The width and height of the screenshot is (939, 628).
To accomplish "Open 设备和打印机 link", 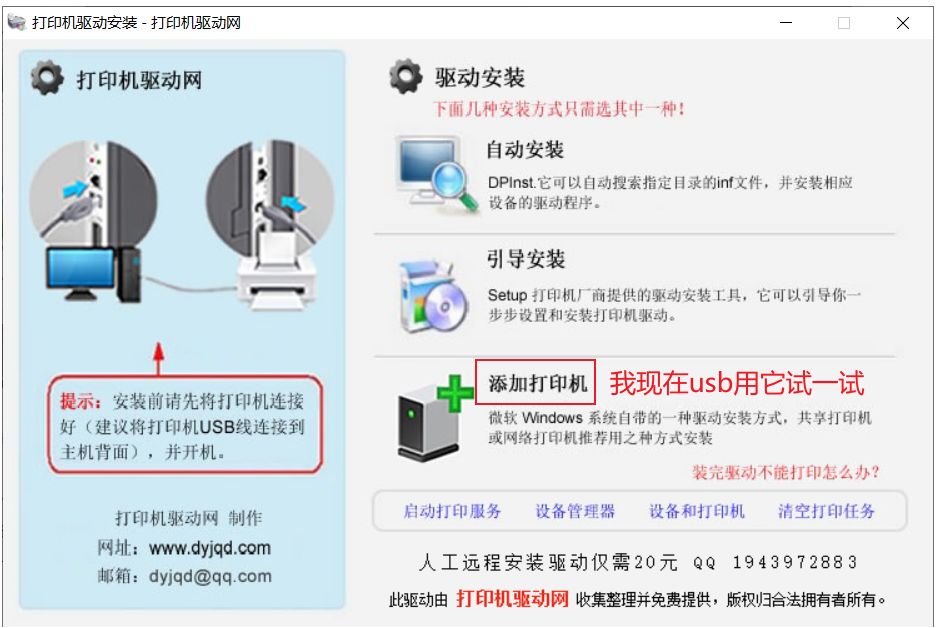I will pos(696,511).
